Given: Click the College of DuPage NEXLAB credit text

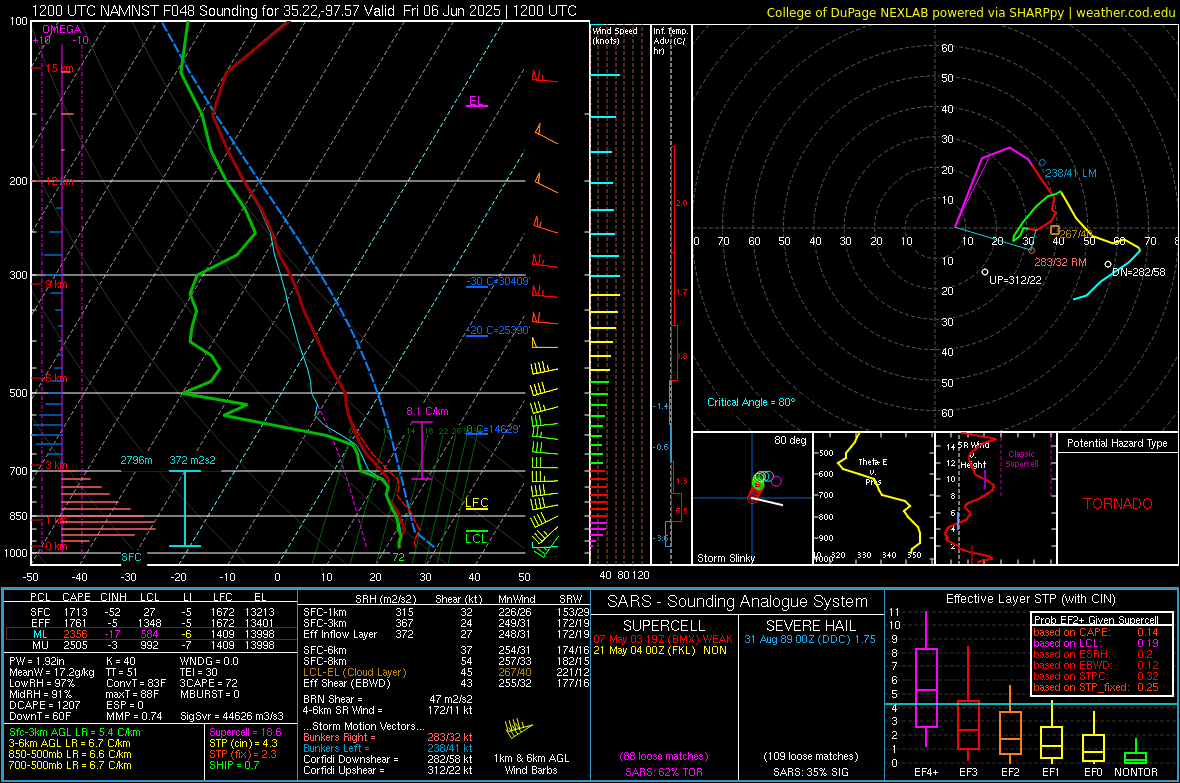Looking at the screenshot, I should pyautogui.click(x=970, y=12).
